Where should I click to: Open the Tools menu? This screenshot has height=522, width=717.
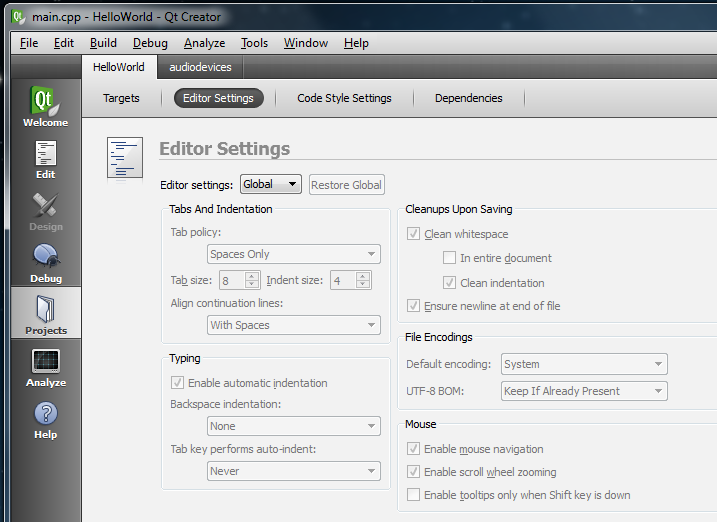tap(254, 43)
